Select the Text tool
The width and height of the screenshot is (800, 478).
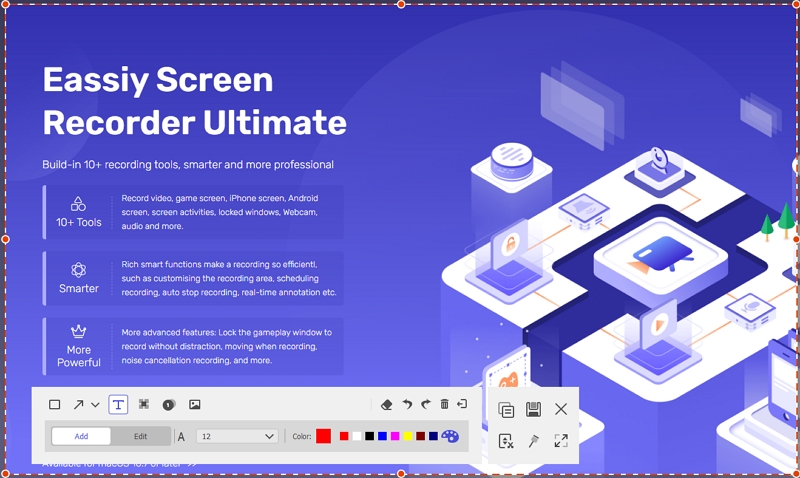click(118, 405)
